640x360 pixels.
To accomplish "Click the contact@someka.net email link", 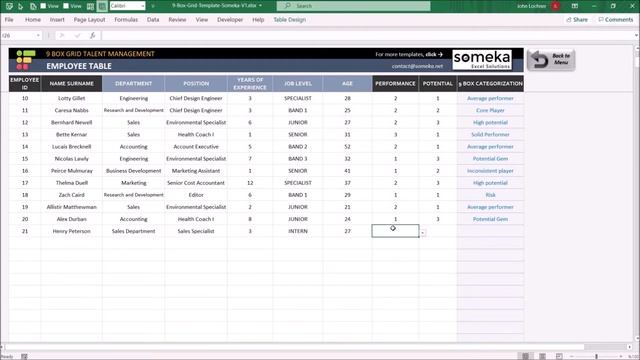I will coord(417,66).
